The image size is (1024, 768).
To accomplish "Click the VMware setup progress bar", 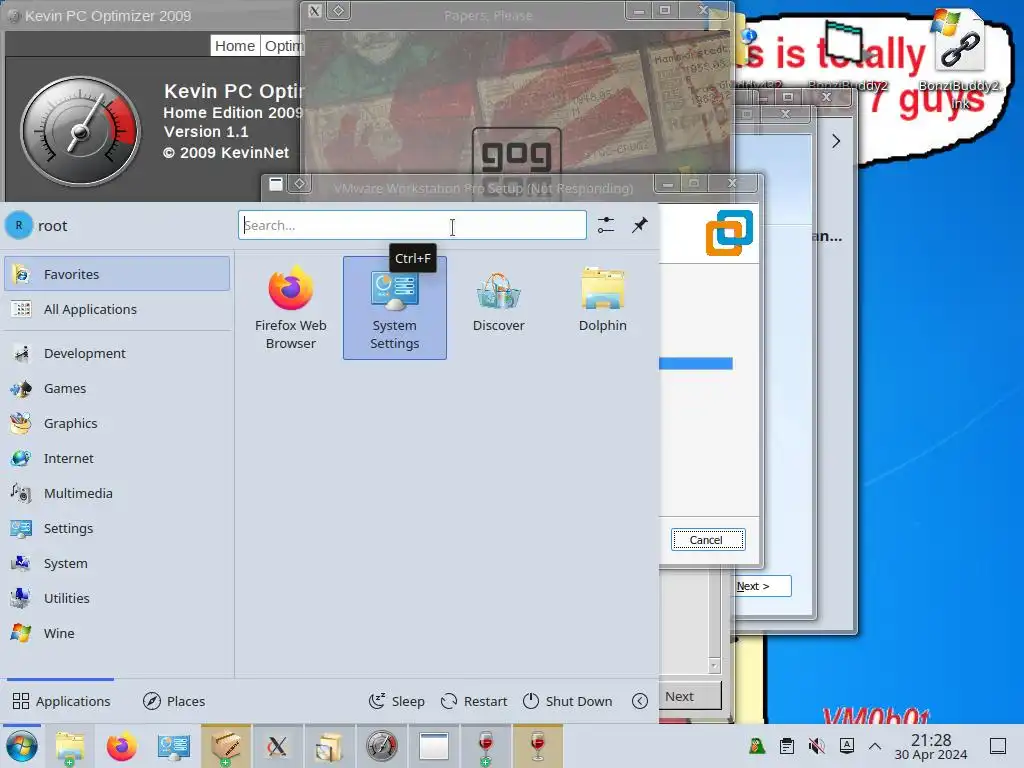I will click(x=696, y=363).
